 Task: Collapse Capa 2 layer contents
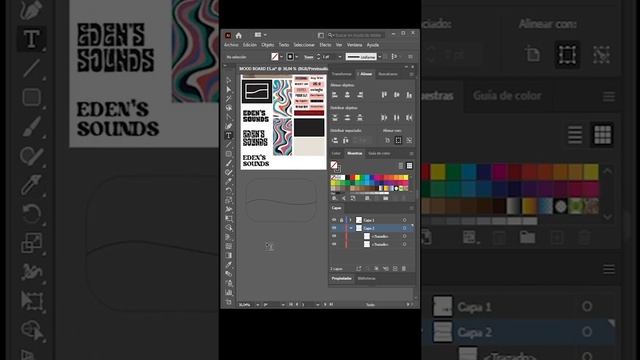tap(351, 228)
